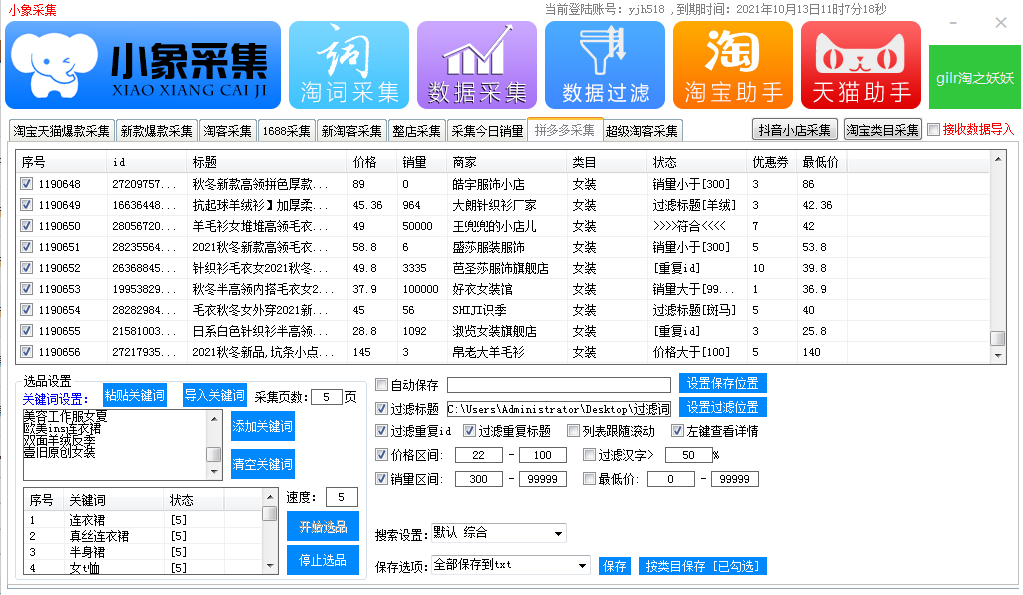1023x595 pixels.
Task: Click the 过滤汉字 percentage field showing 50
Action: tap(688, 455)
